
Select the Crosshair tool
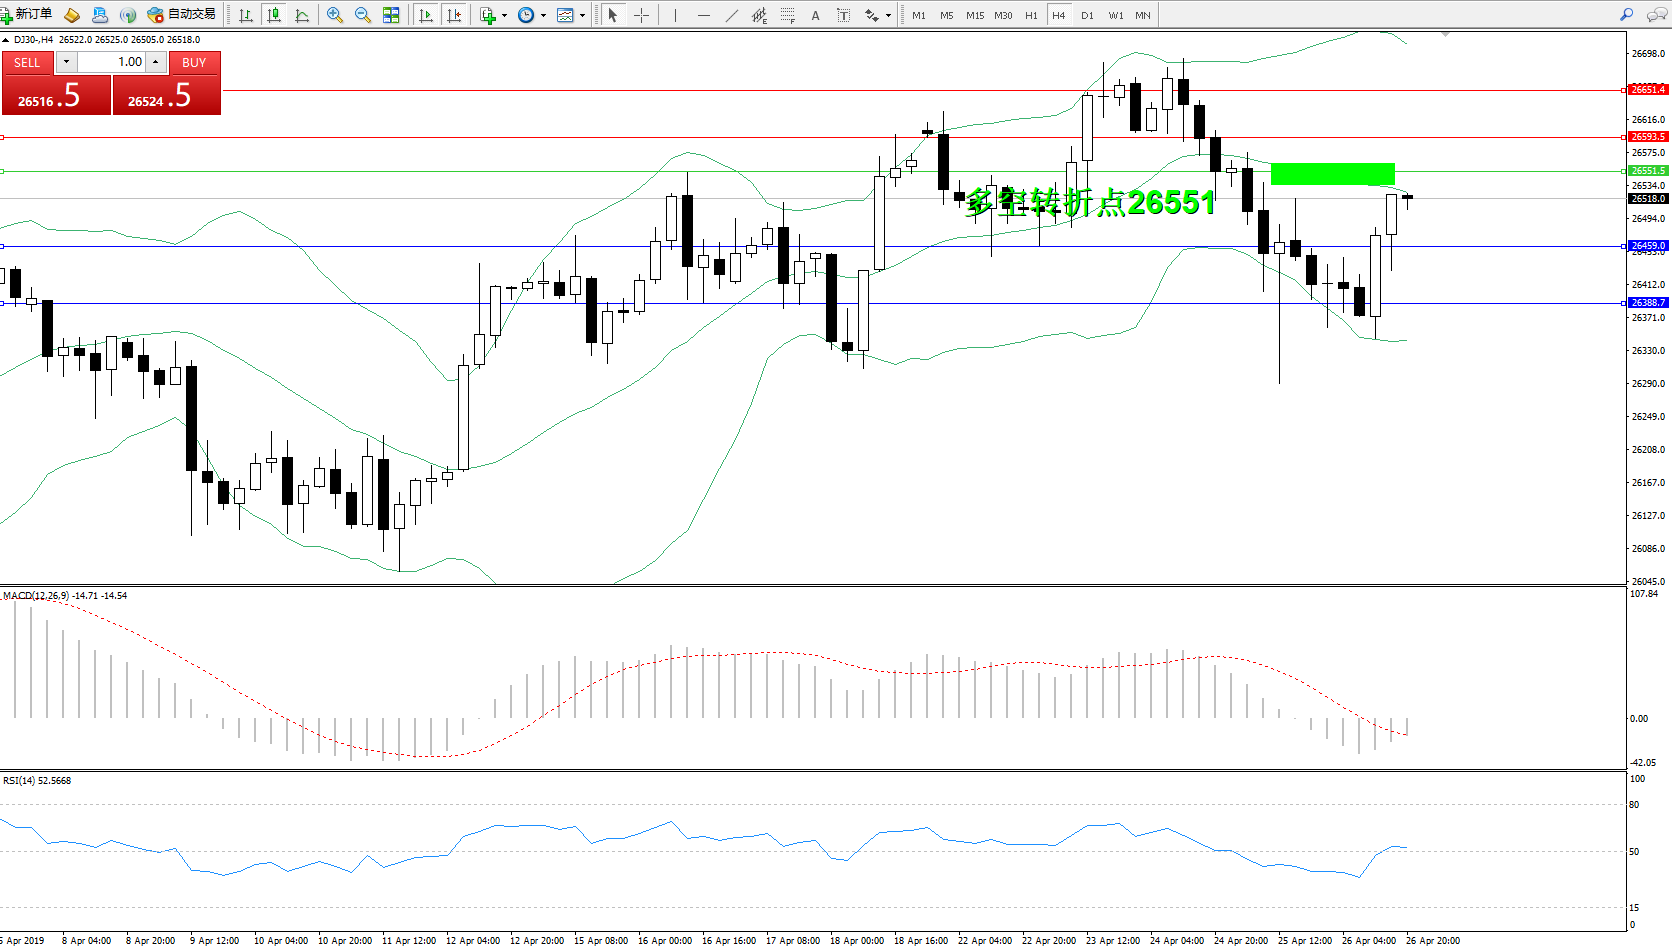tap(641, 15)
